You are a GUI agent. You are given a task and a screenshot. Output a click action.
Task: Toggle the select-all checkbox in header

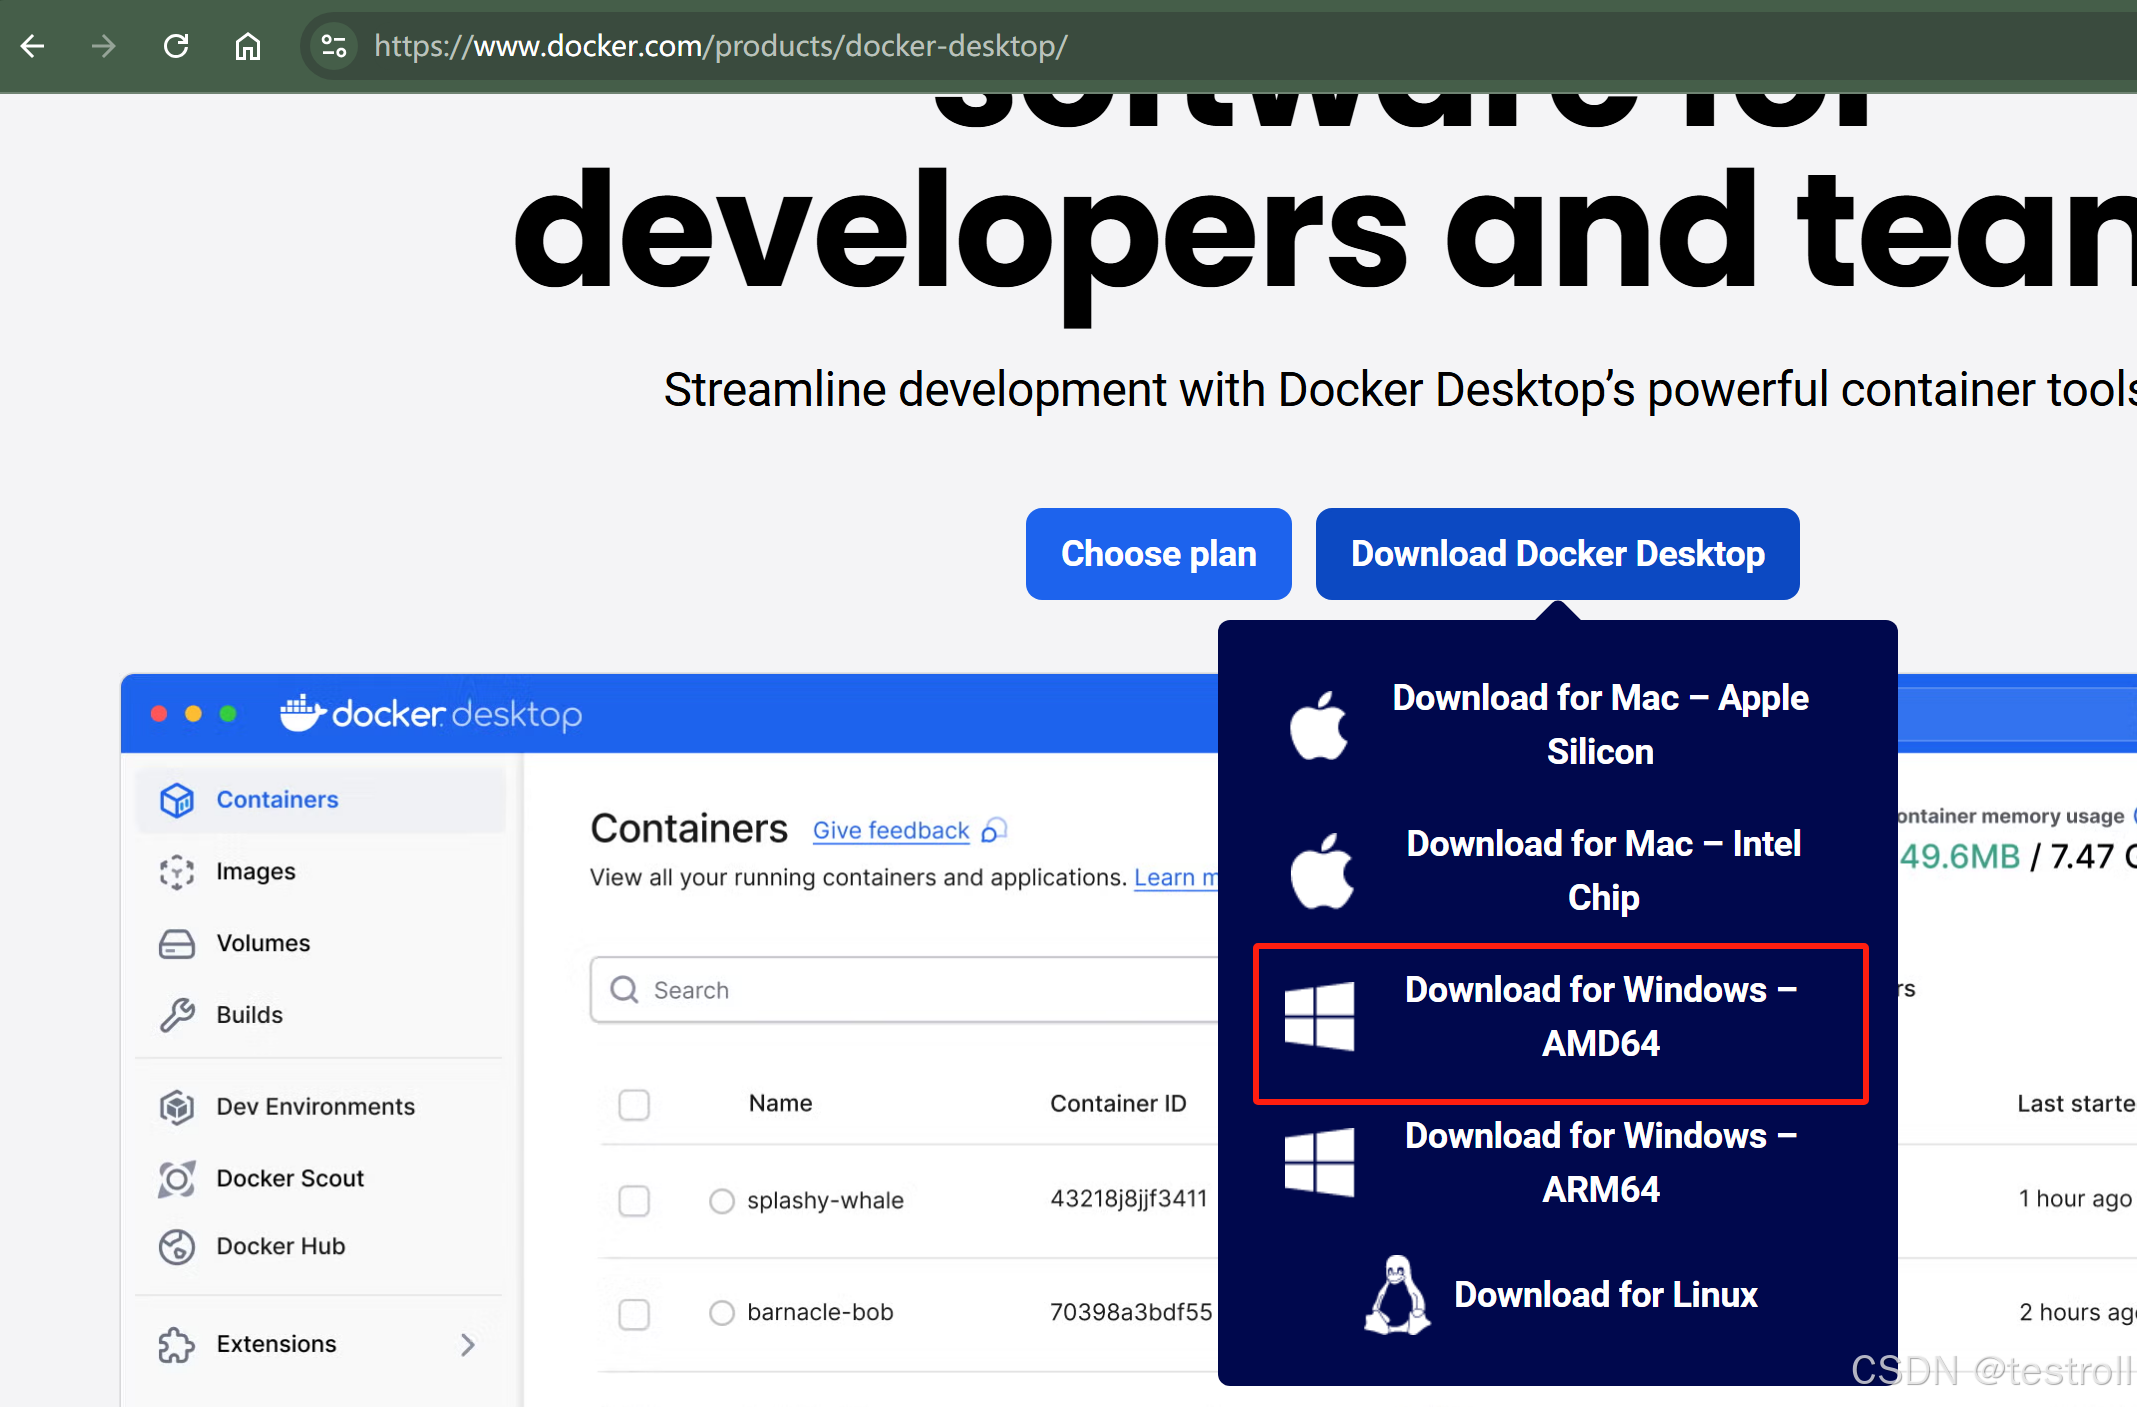coord(634,1105)
